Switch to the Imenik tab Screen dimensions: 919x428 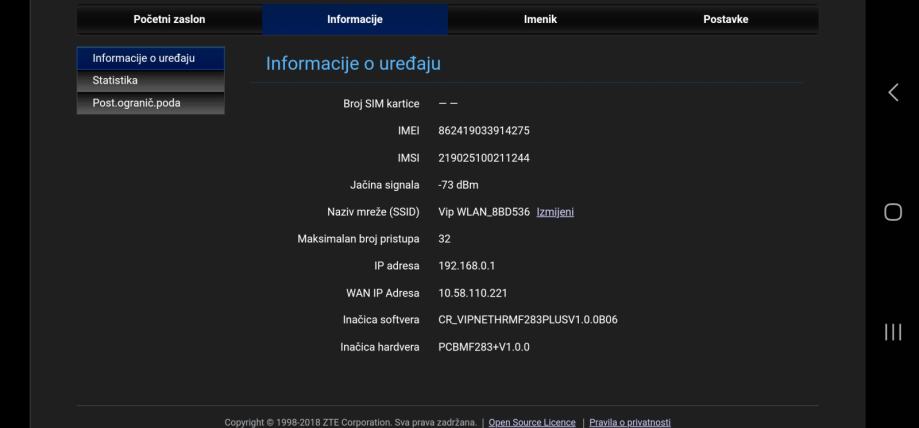tap(540, 19)
